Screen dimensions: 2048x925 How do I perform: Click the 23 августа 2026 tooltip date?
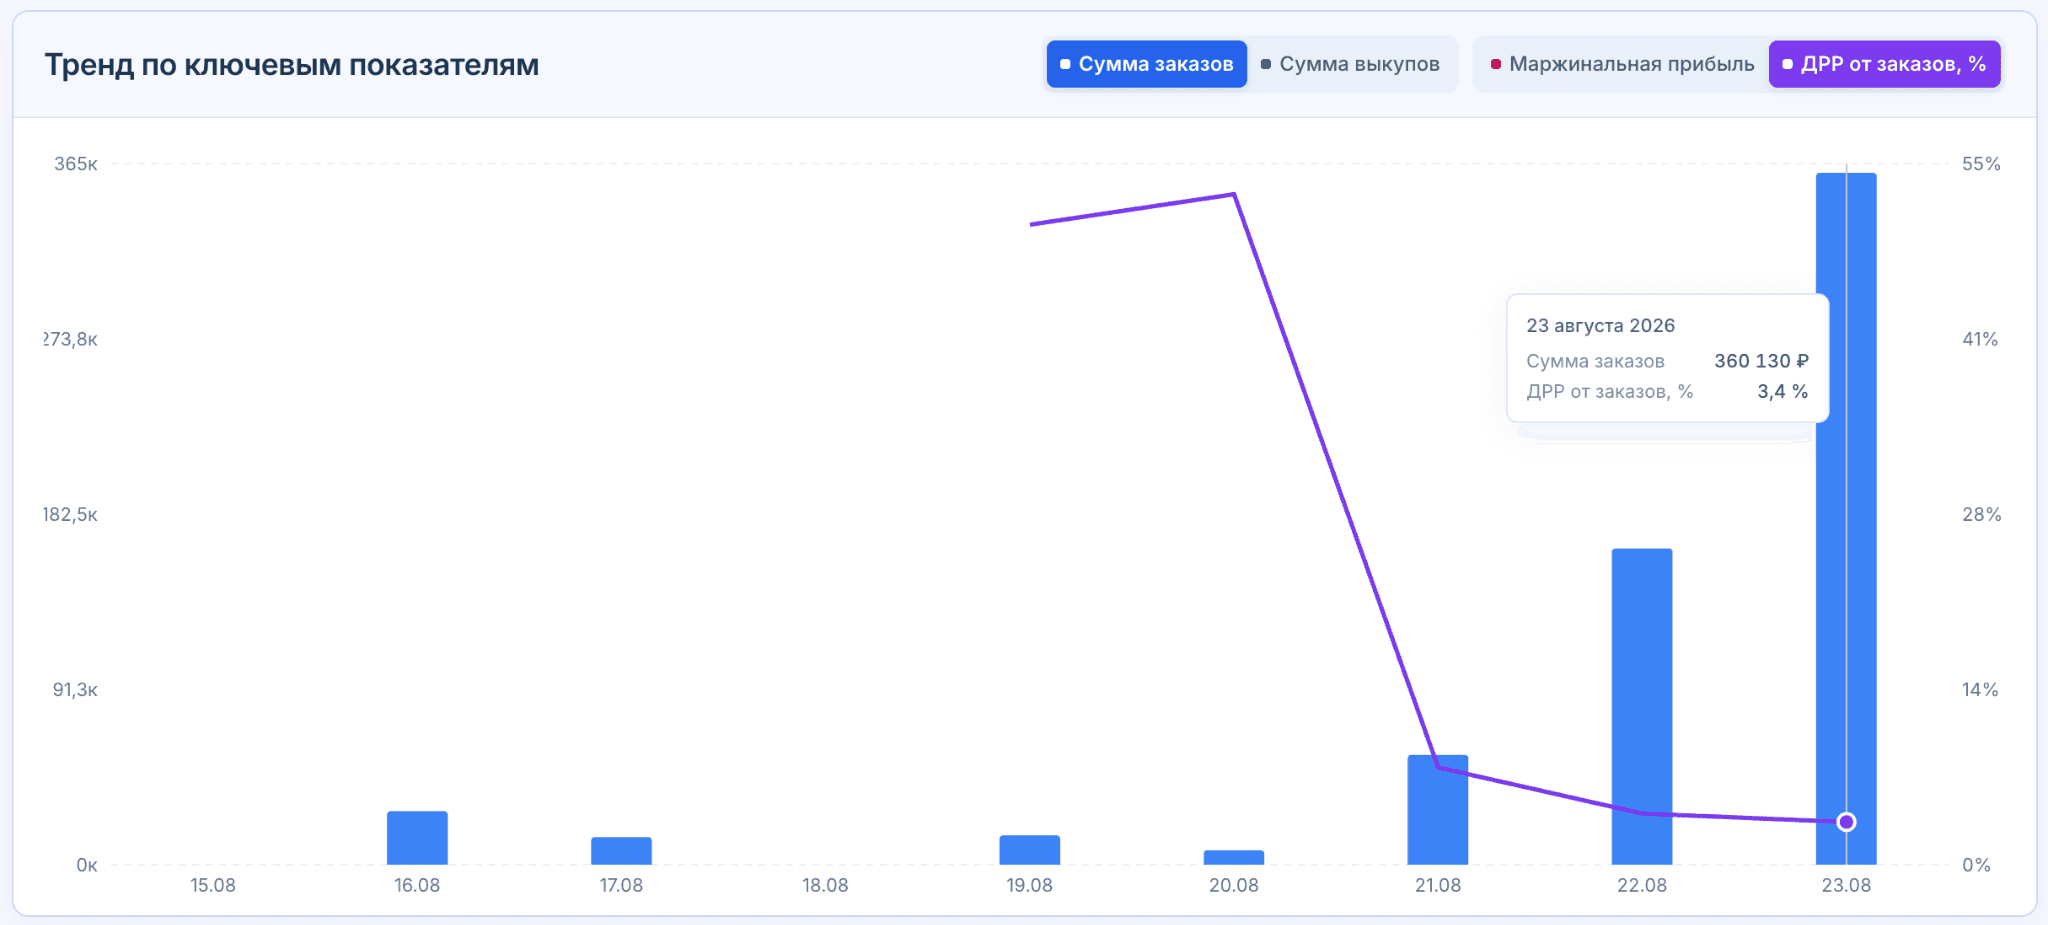pos(1600,325)
